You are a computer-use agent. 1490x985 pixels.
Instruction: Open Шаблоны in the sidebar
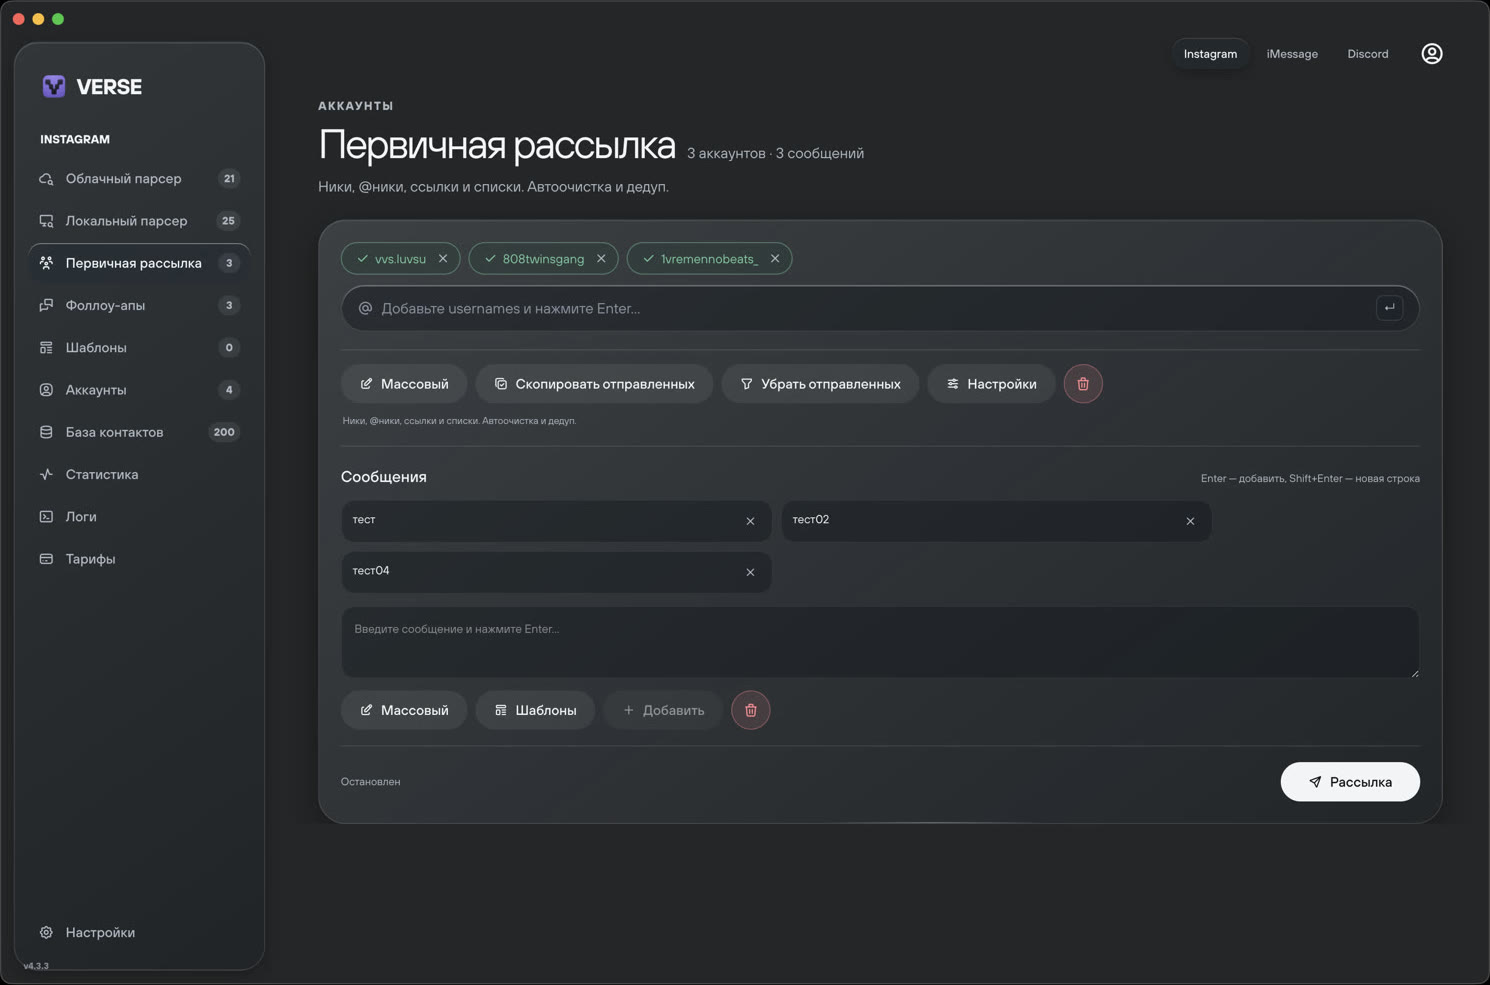coord(139,348)
